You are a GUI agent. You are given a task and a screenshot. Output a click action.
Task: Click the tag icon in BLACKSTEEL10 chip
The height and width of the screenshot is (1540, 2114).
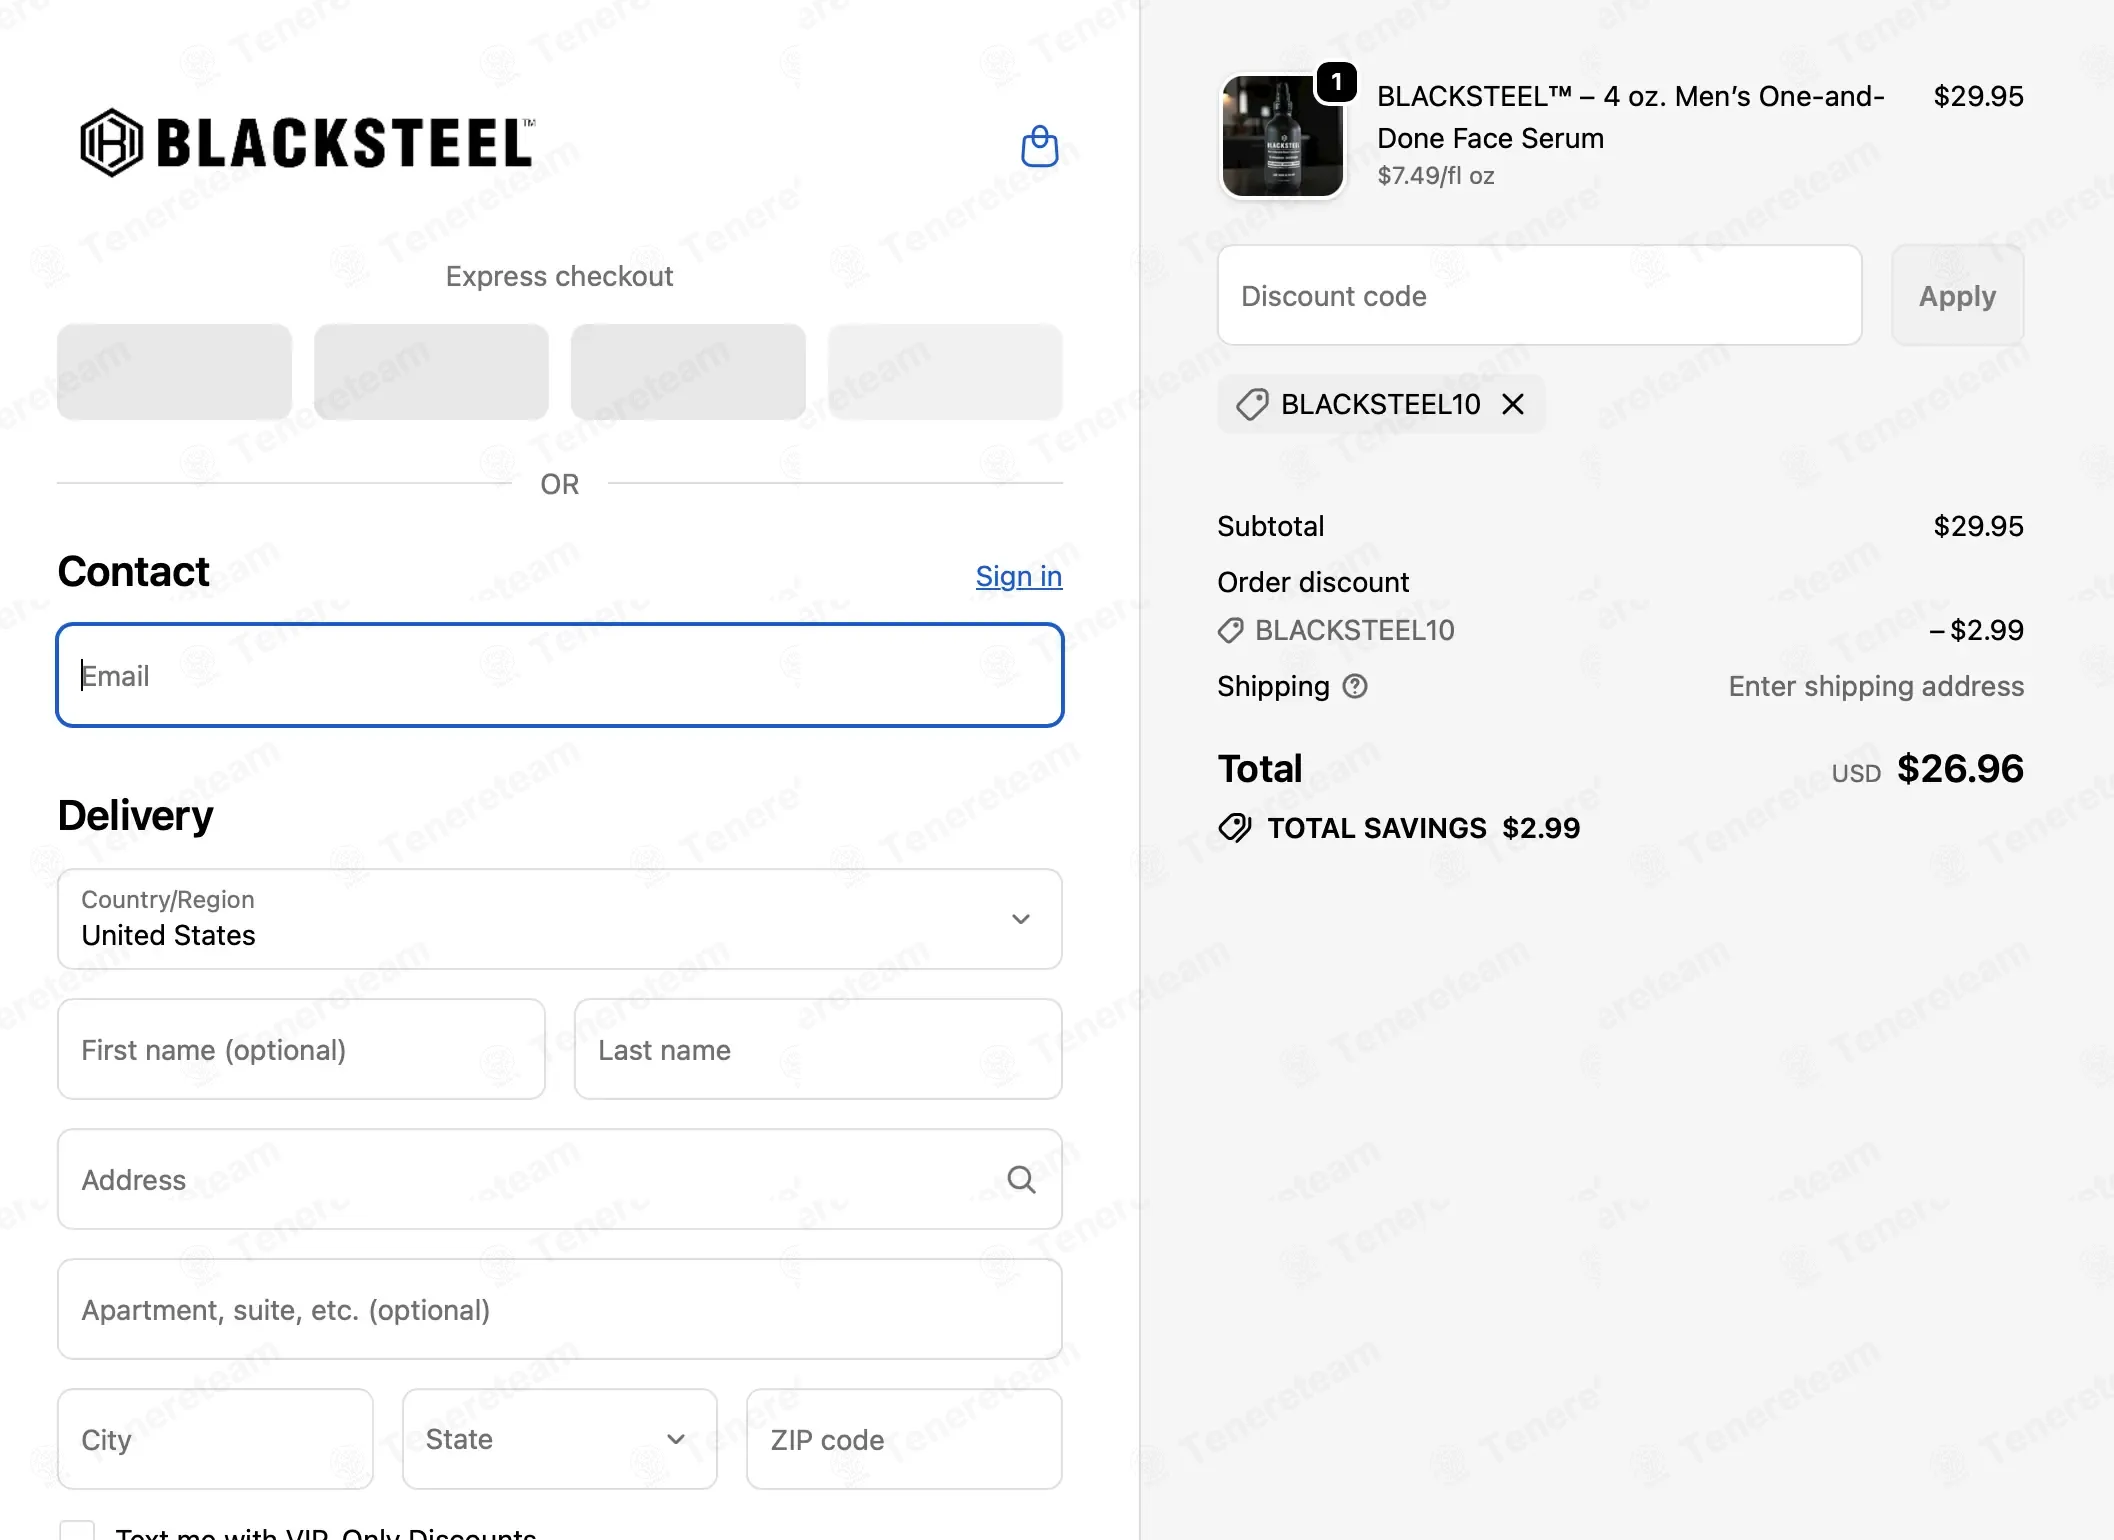click(1252, 404)
